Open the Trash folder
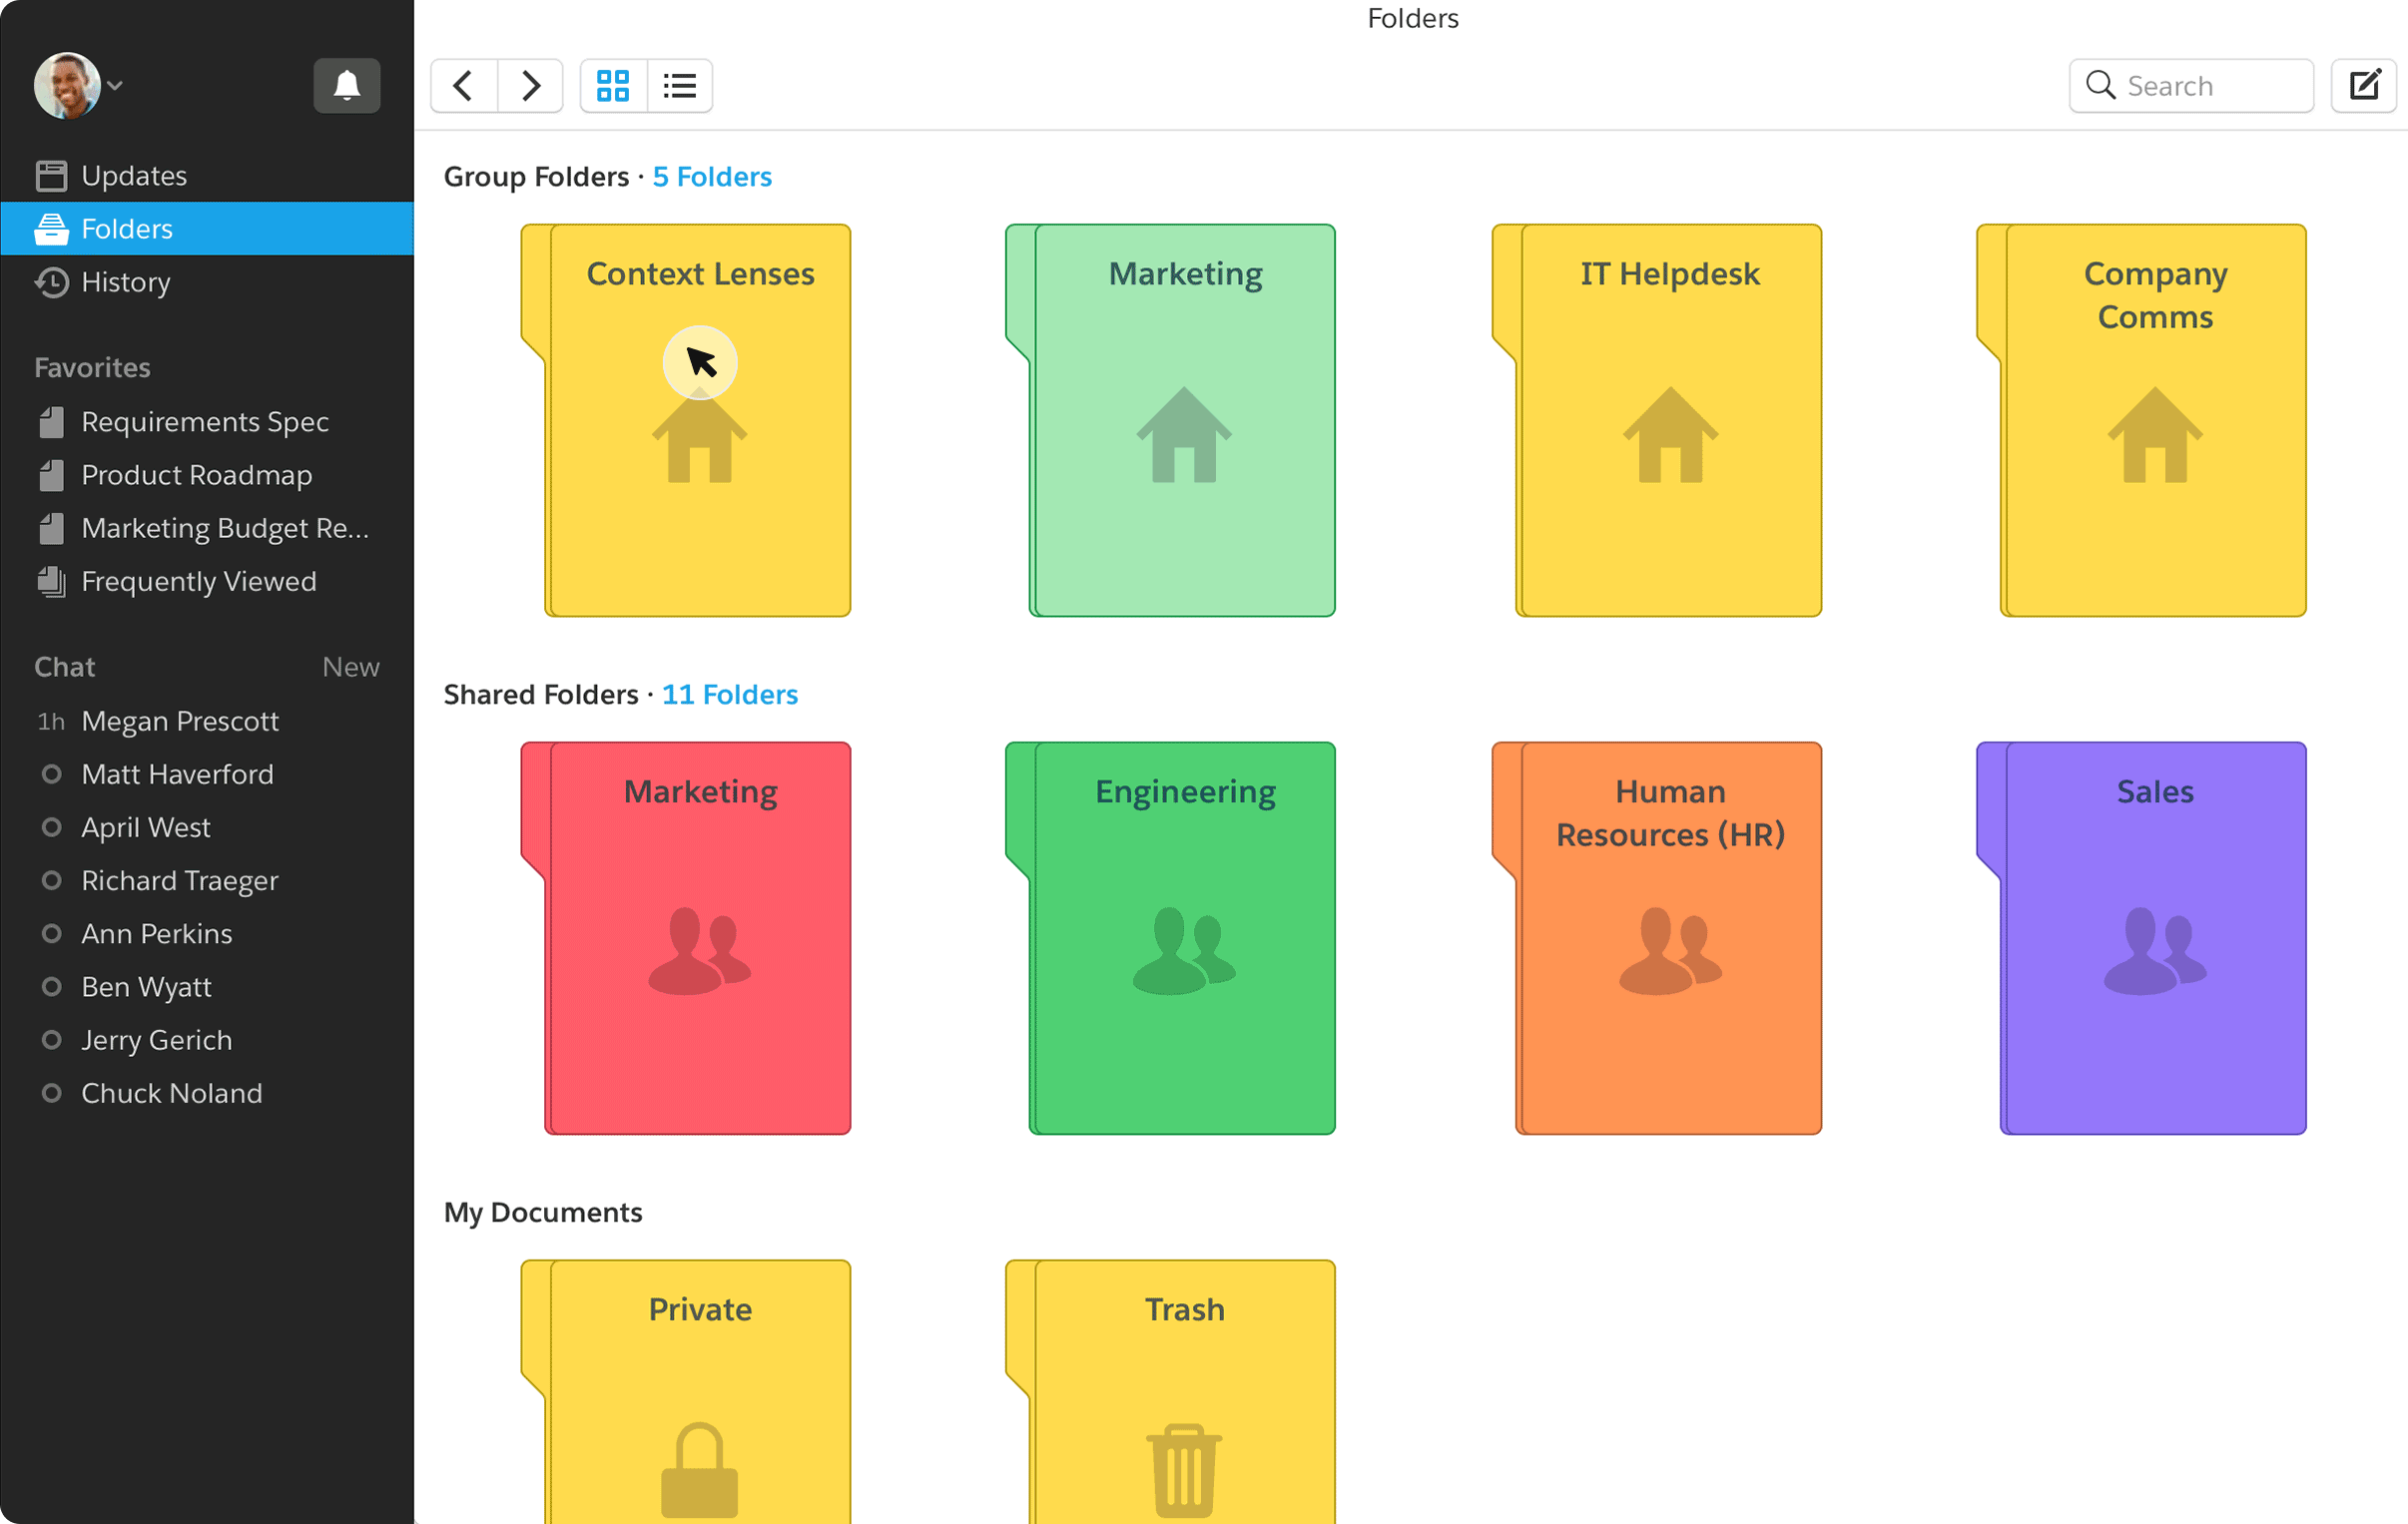 click(1171, 1392)
